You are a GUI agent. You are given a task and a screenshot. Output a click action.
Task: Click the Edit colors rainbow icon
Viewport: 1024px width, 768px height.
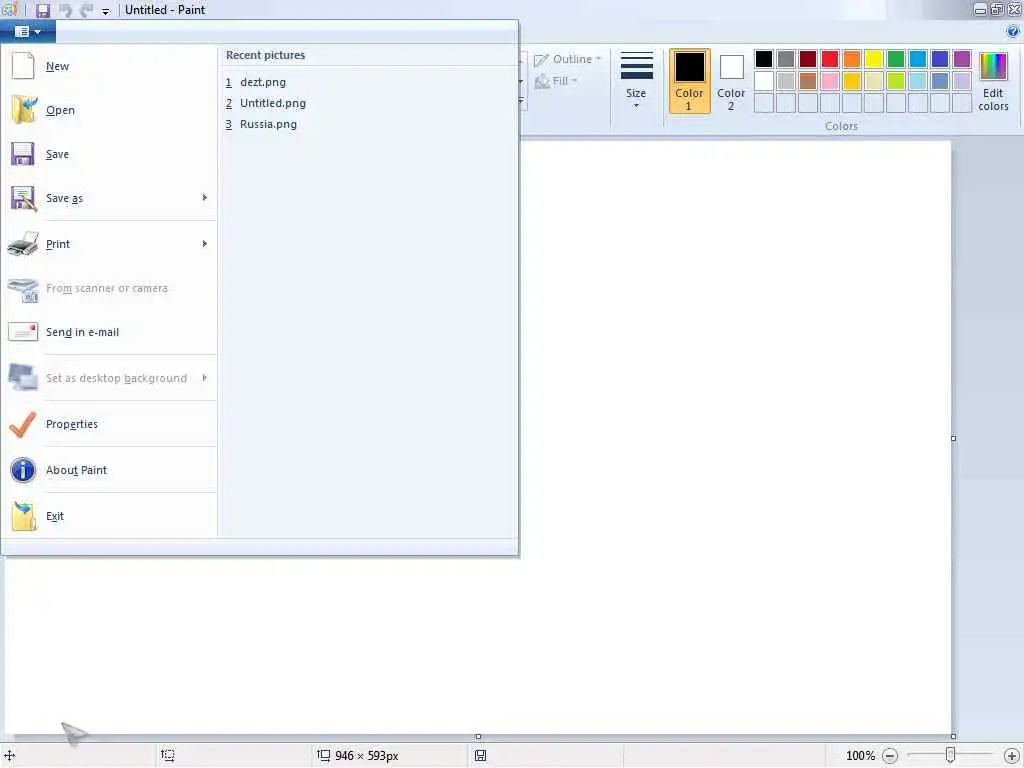coord(993,67)
